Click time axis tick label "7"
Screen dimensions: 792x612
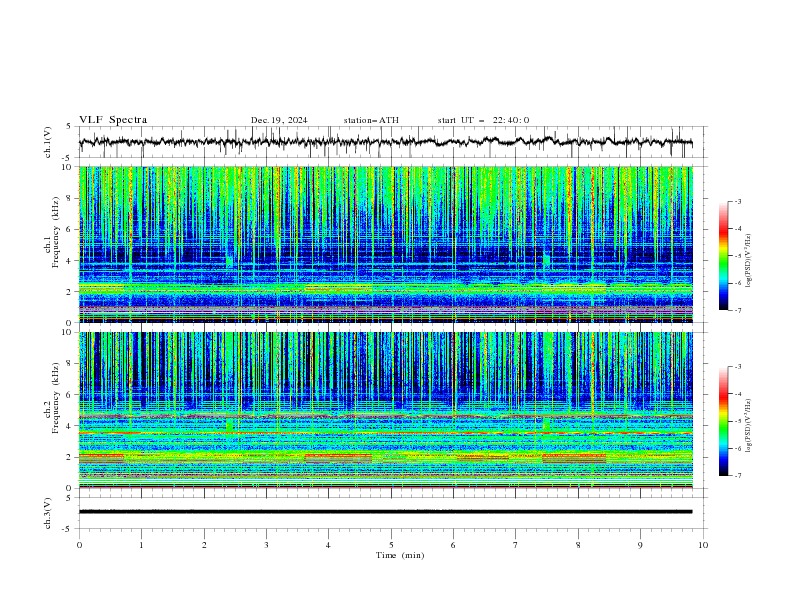[x=516, y=545]
